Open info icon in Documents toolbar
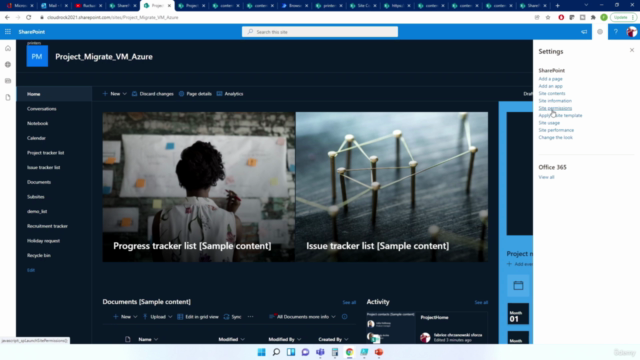The height and width of the screenshot is (360, 640). pyautogui.click(x=344, y=317)
